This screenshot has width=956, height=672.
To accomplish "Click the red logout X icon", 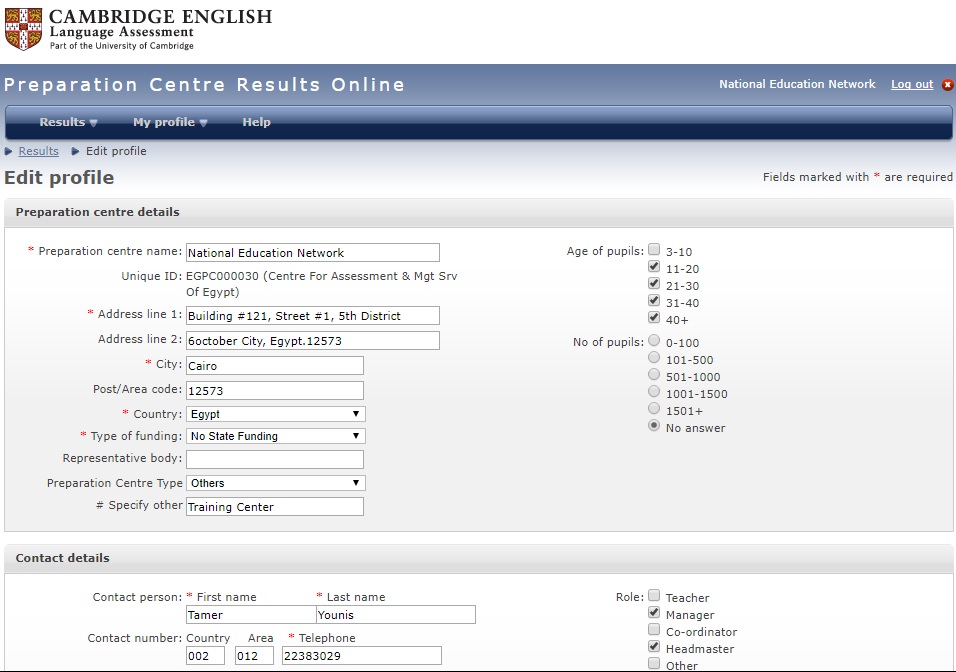I will [x=947, y=85].
